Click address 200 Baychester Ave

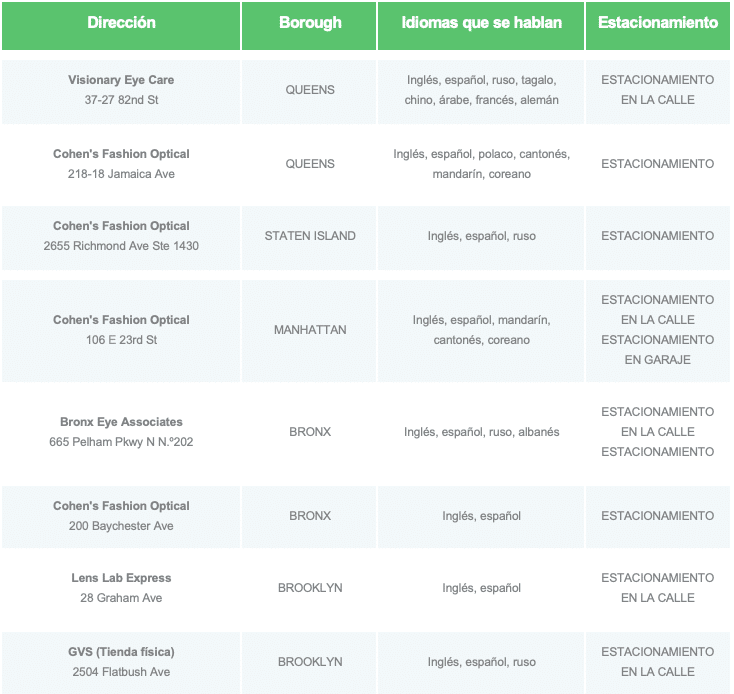121,526
